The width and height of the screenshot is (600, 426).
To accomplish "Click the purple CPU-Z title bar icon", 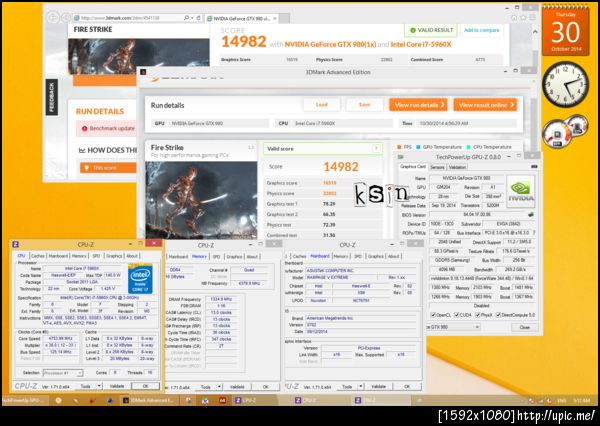I will [16, 244].
